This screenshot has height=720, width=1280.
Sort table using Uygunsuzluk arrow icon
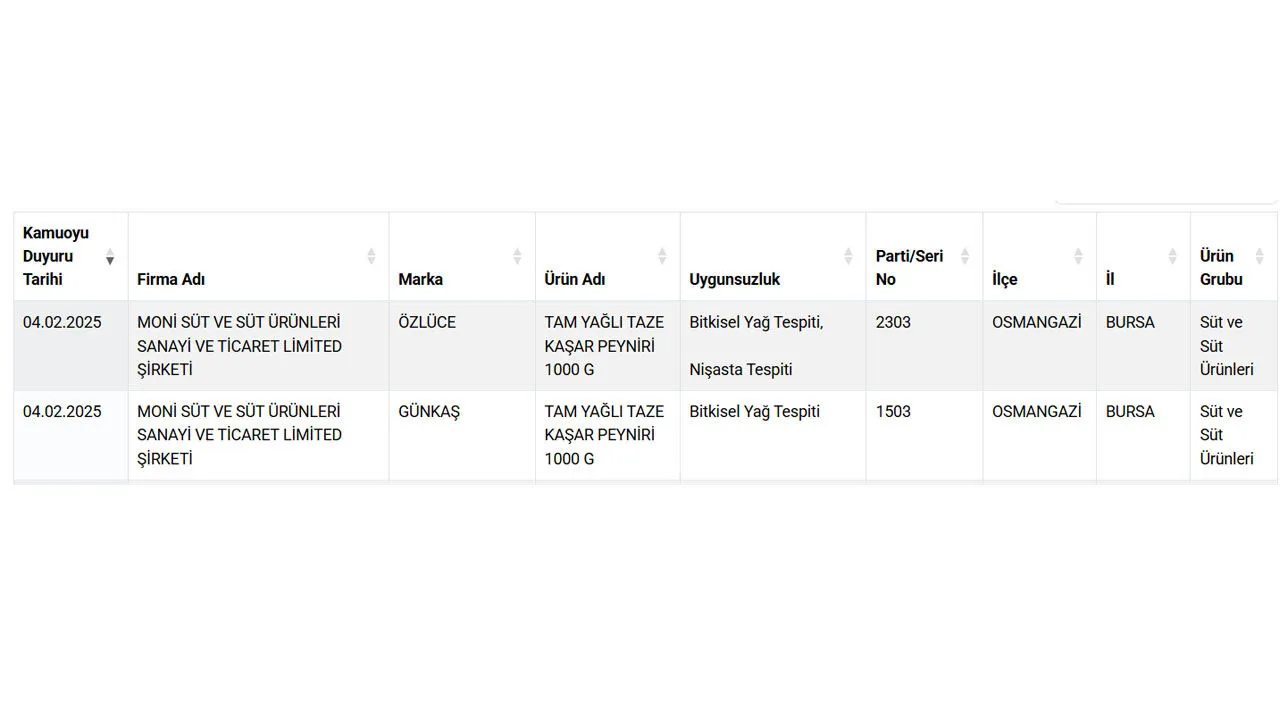tap(848, 256)
